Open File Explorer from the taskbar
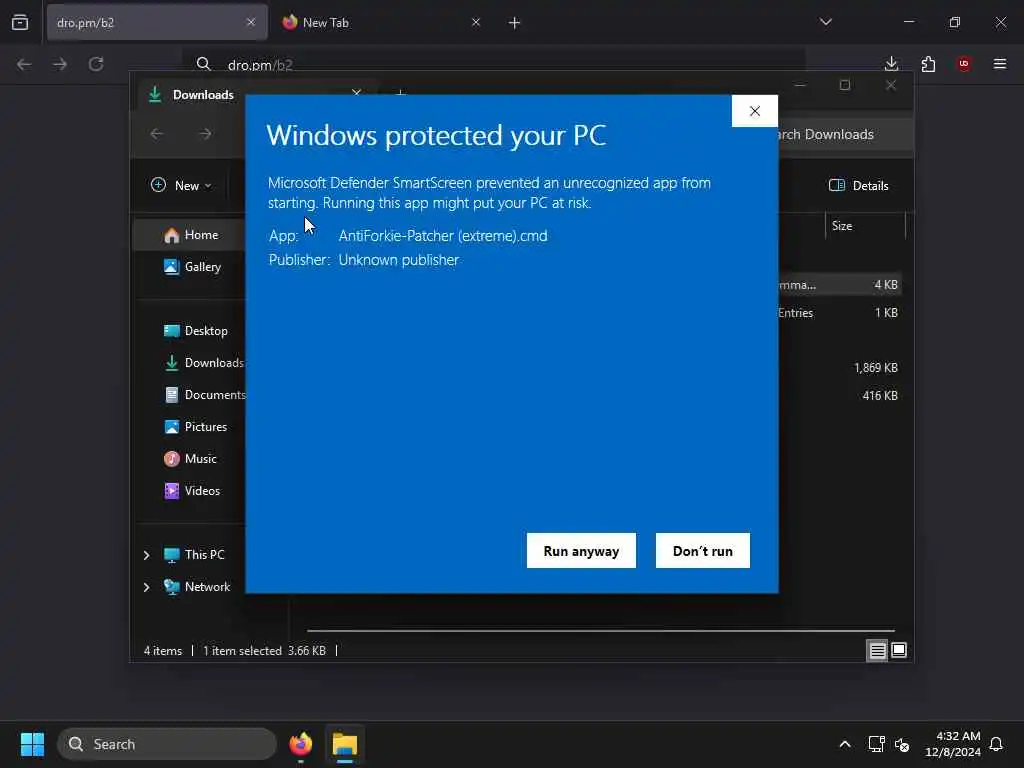The height and width of the screenshot is (768, 1024). [345, 744]
